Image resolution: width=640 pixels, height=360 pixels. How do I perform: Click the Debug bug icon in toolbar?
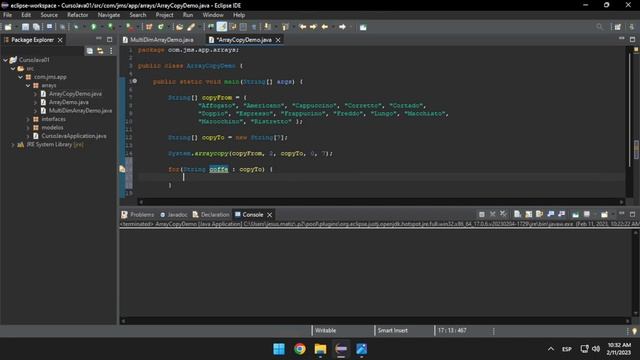pos(76,27)
